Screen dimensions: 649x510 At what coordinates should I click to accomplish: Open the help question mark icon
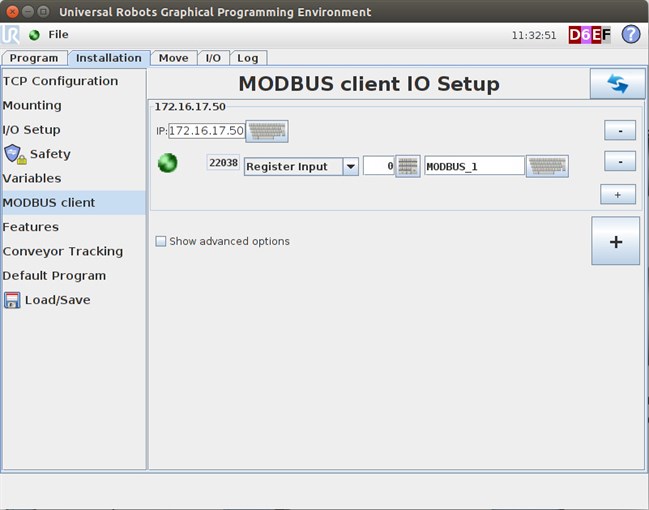631,35
